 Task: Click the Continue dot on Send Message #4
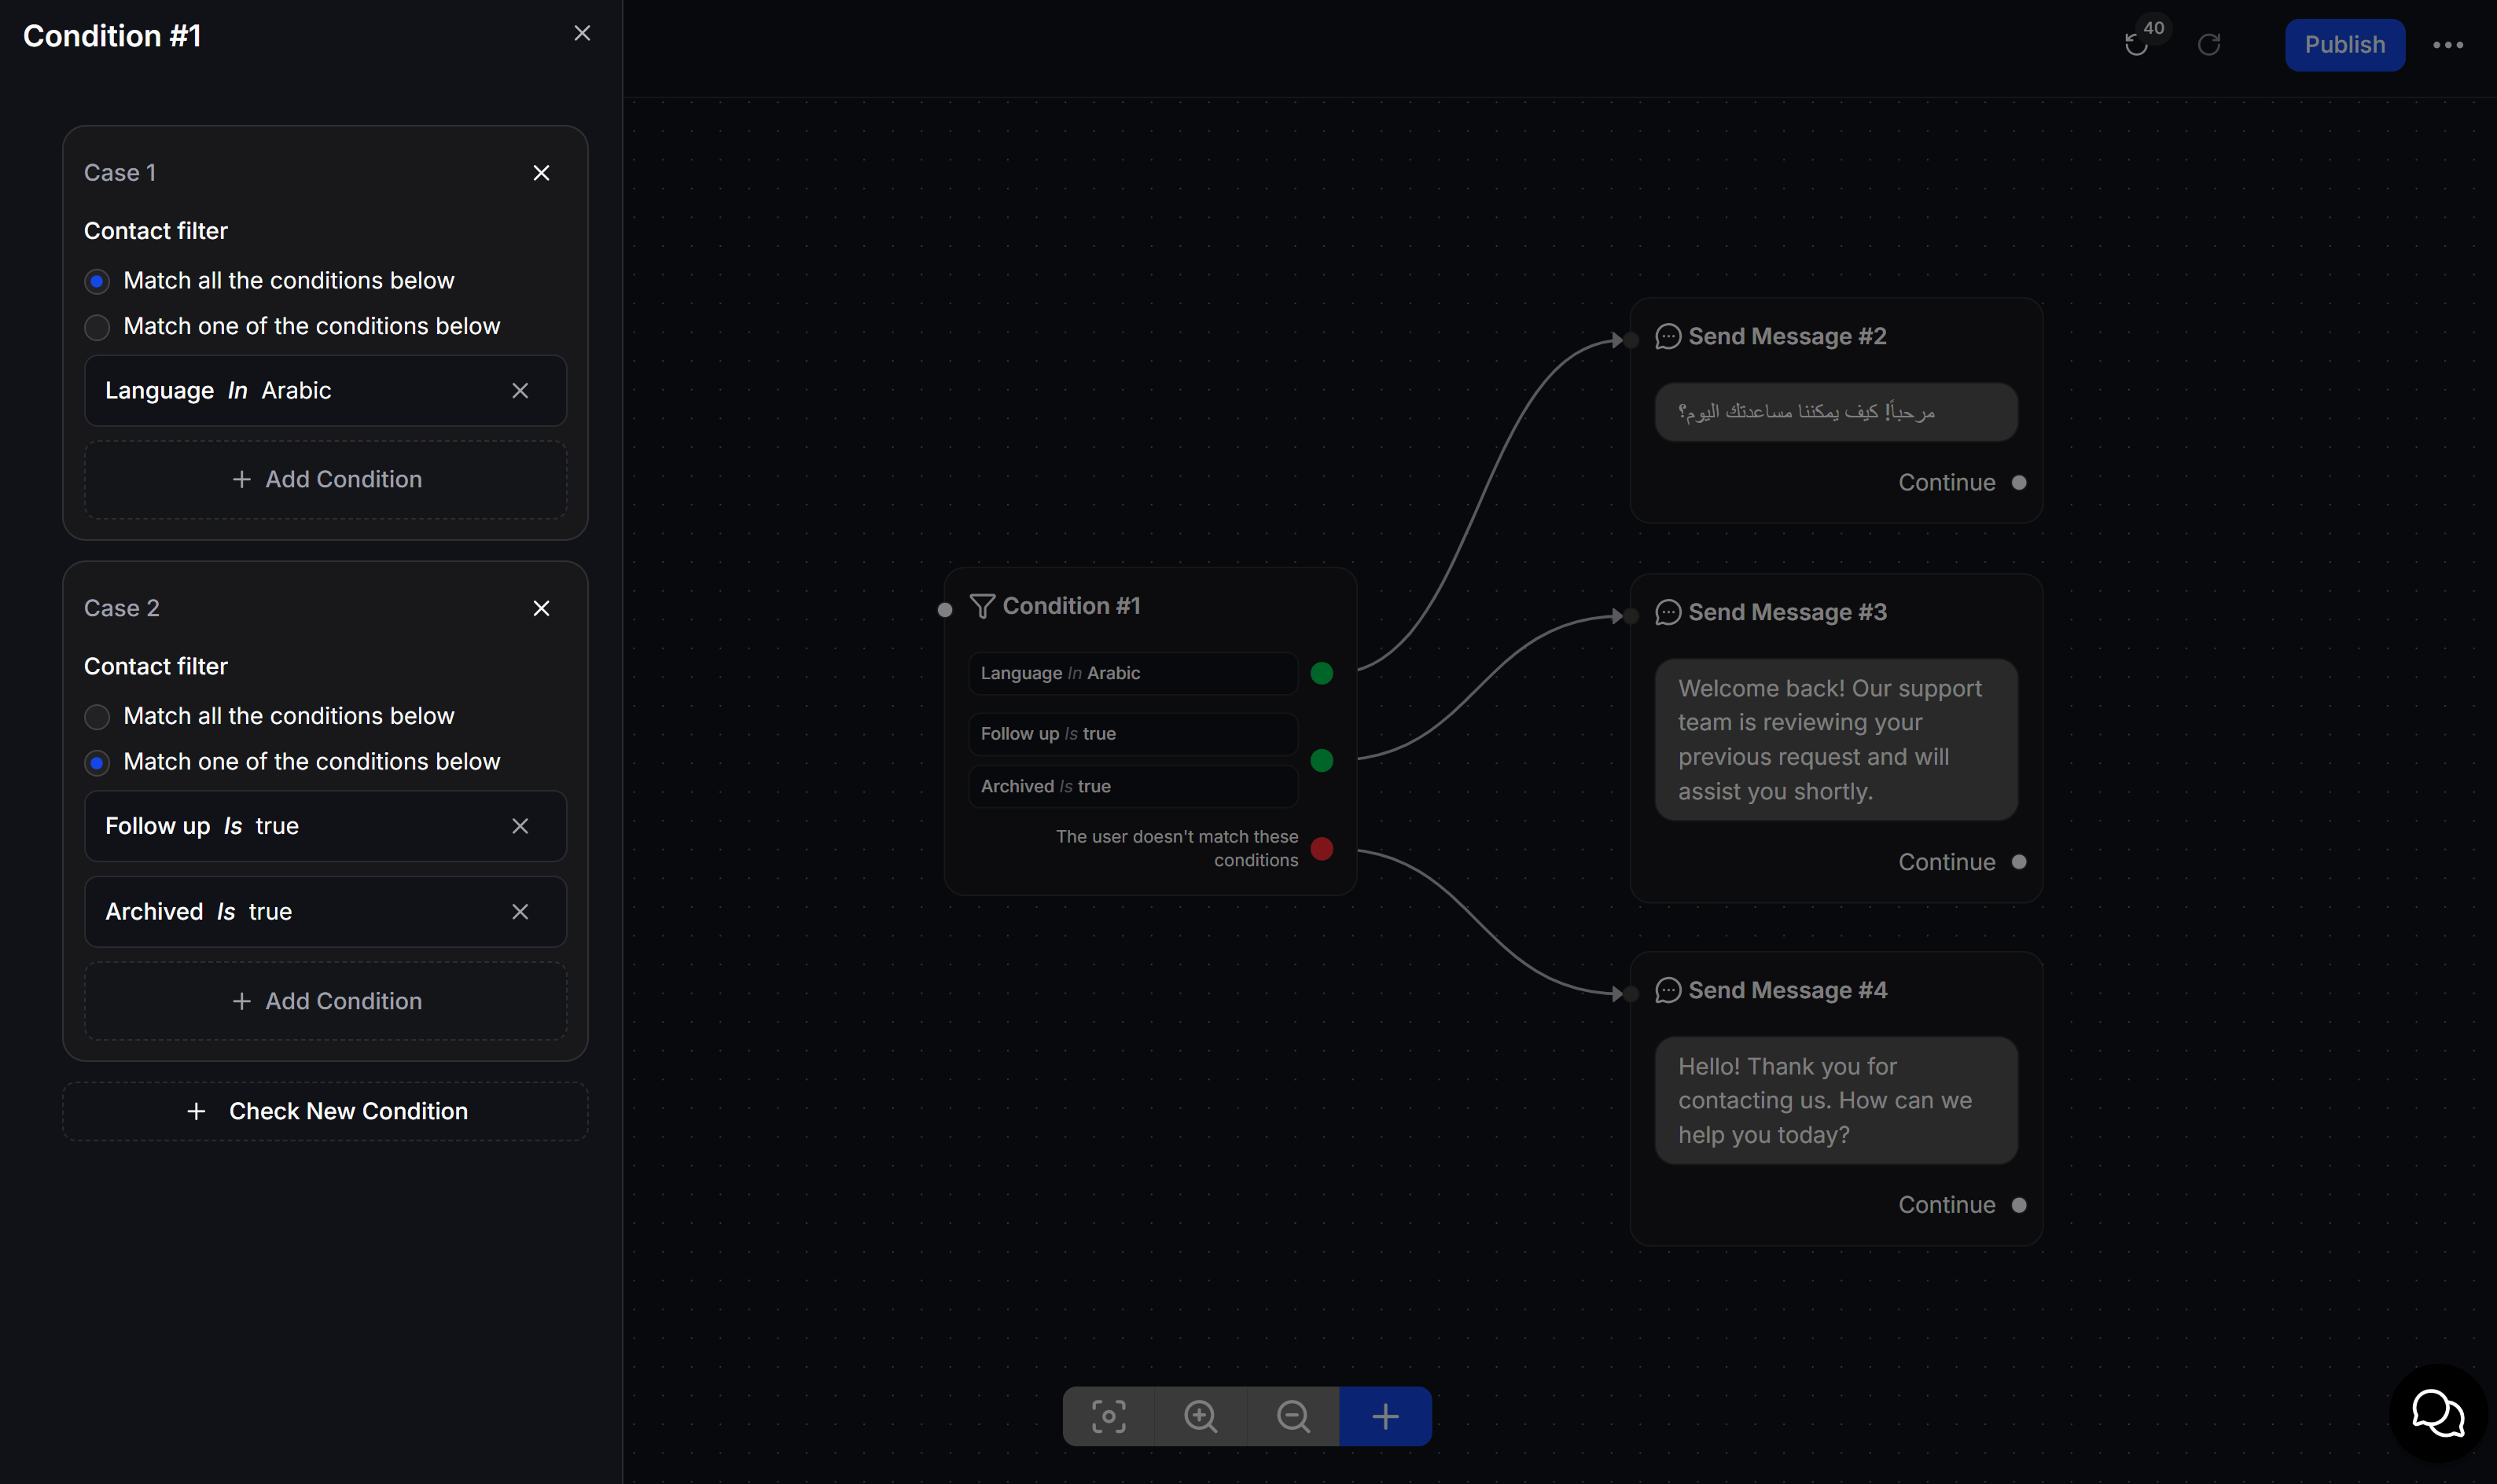[2019, 1205]
